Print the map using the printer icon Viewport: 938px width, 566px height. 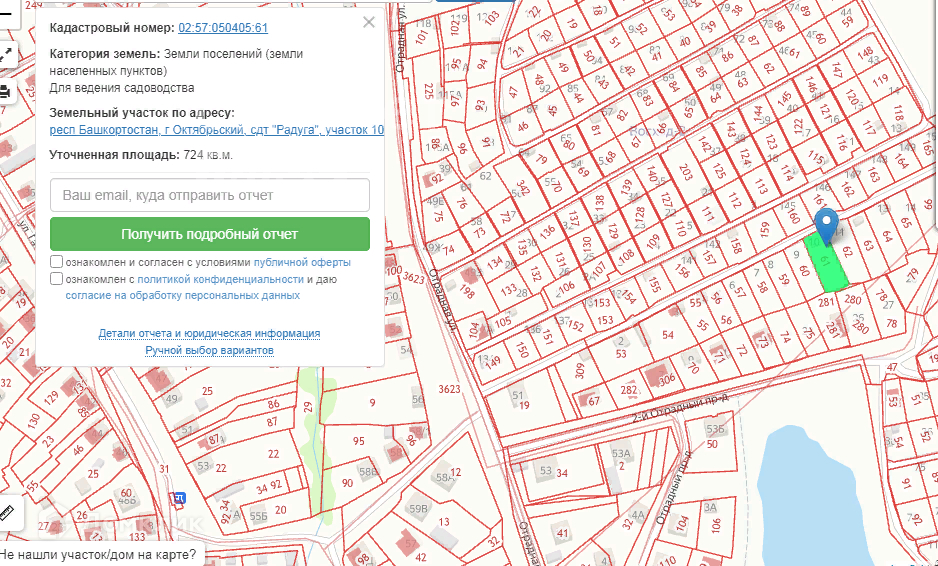(x=5, y=92)
